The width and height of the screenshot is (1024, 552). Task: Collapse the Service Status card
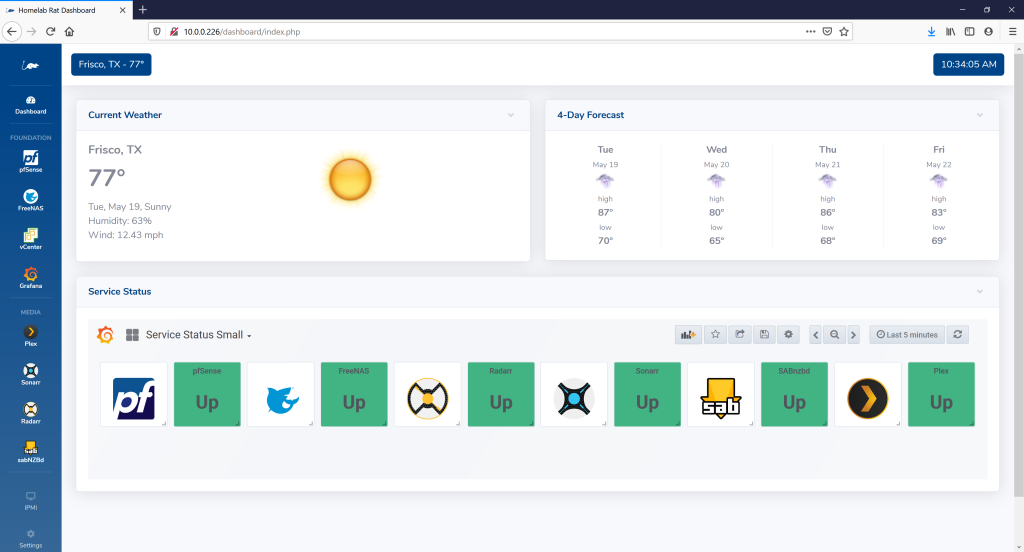(x=980, y=291)
